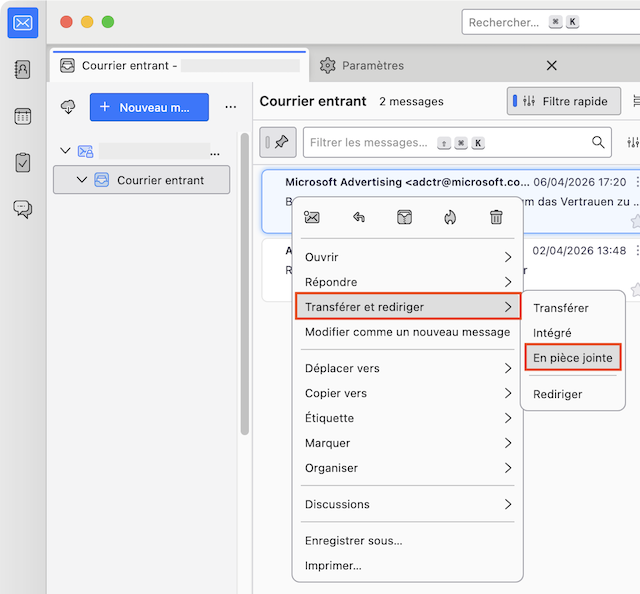Viewport: 640px width, 594px height.
Task: Open the Calendar sidebar icon
Action: point(22,116)
